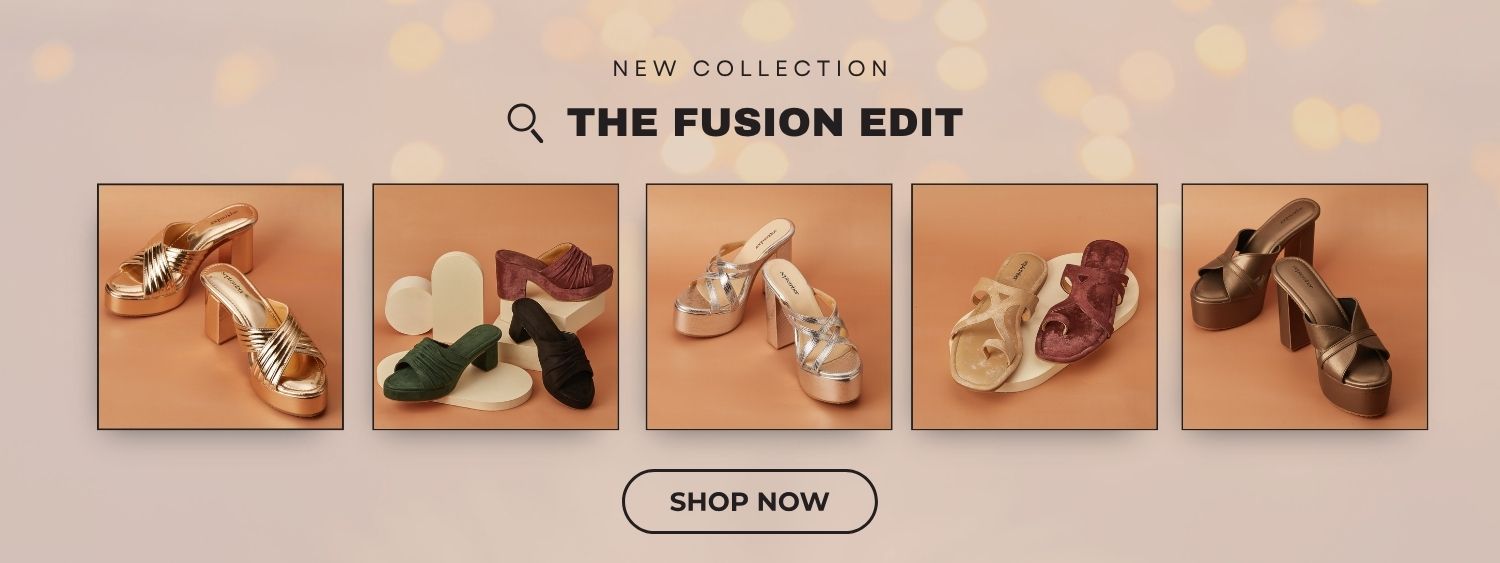Select THE FUSION EDIT heading
1500x563 pixels.
765,123
